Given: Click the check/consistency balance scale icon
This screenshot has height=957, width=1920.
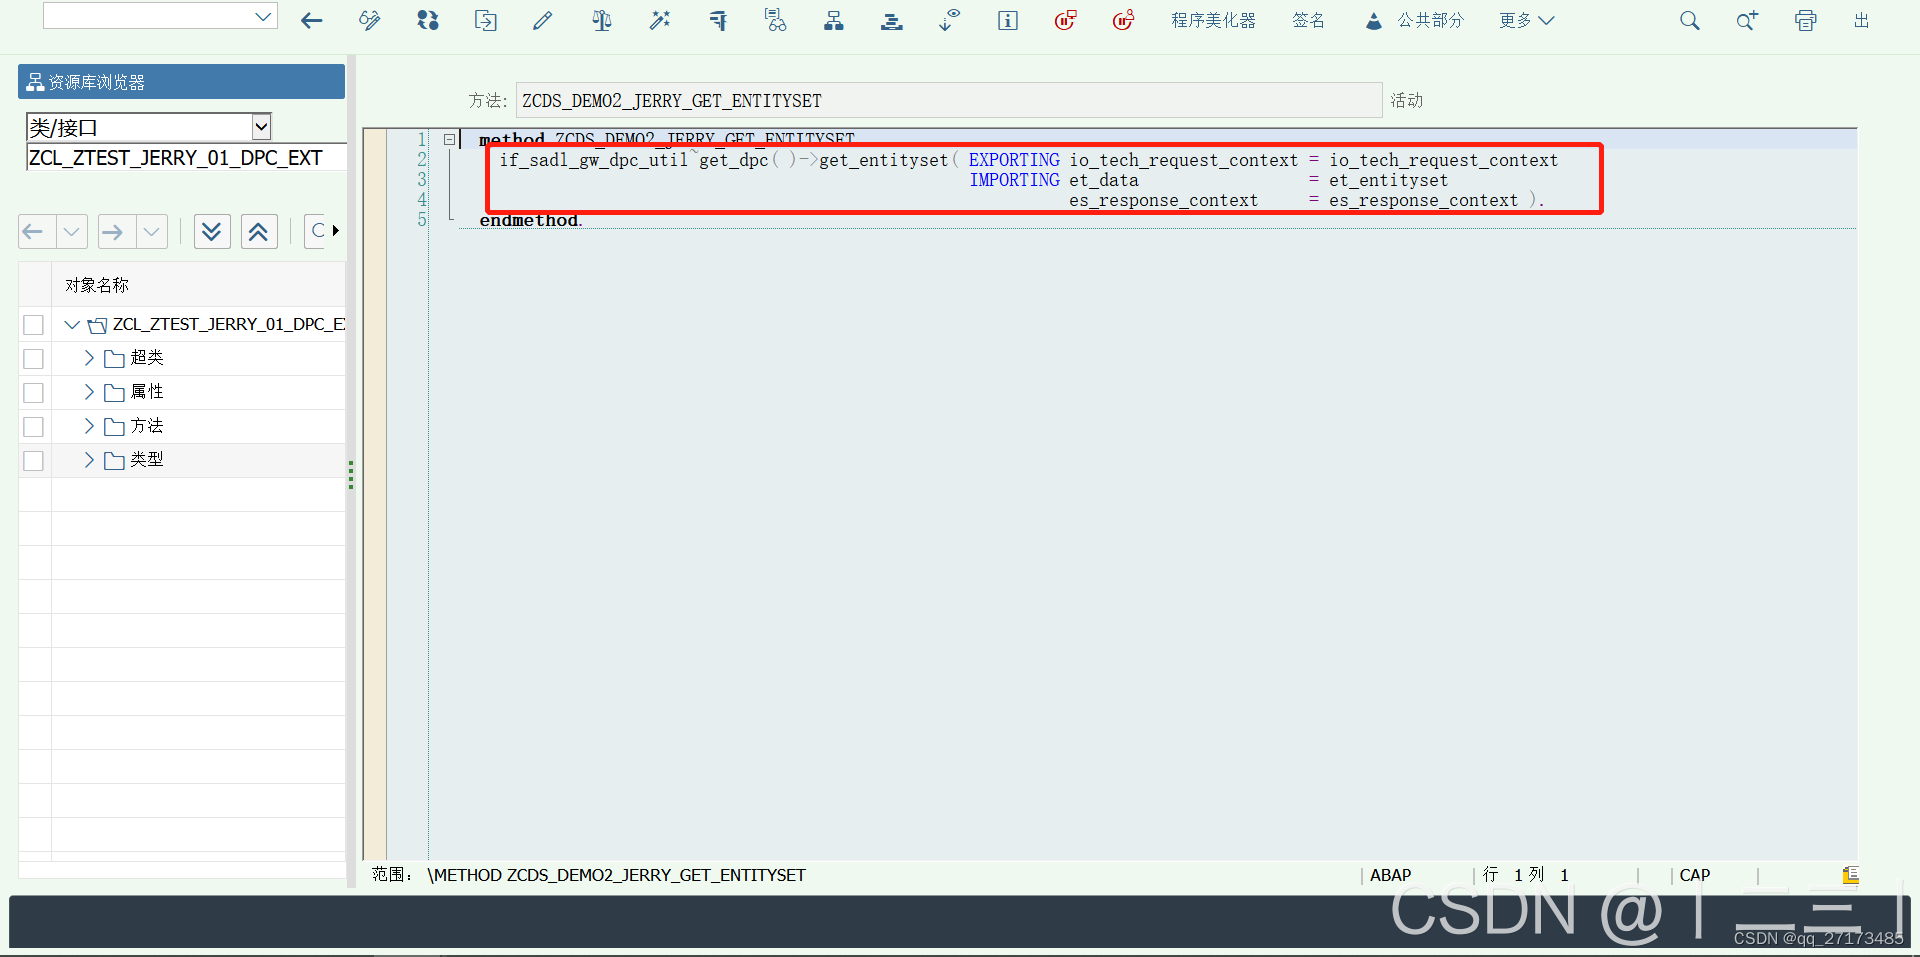Looking at the screenshot, I should coord(601,20).
